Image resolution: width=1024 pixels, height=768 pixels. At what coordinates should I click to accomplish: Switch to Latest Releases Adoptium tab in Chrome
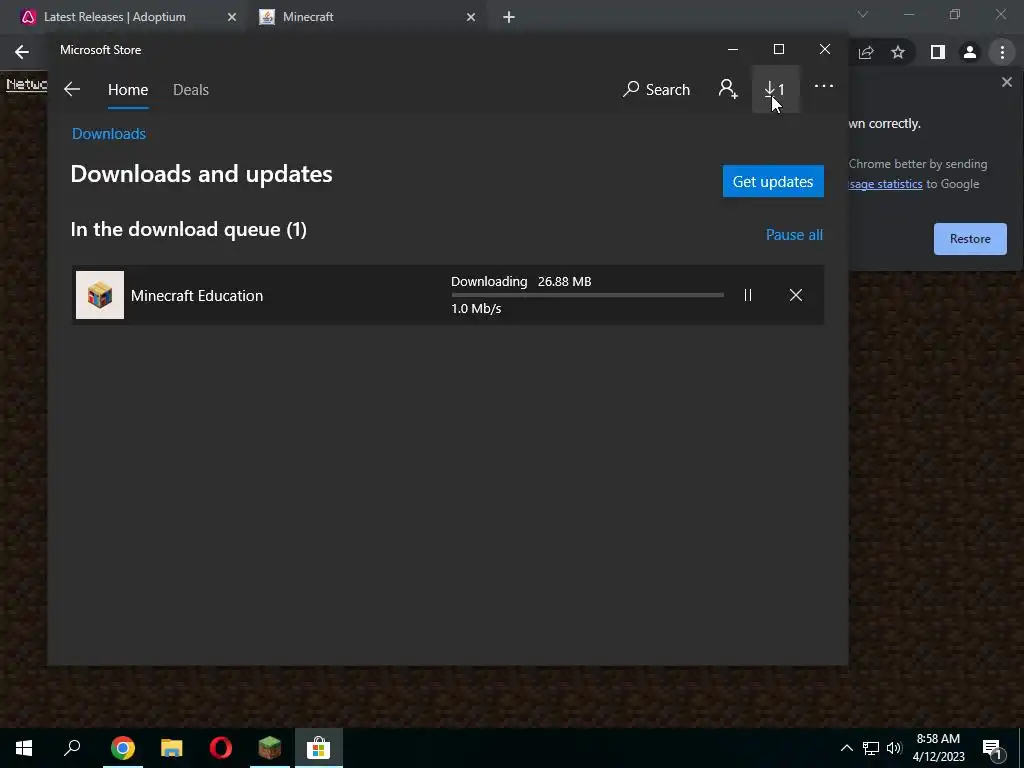pos(114,17)
